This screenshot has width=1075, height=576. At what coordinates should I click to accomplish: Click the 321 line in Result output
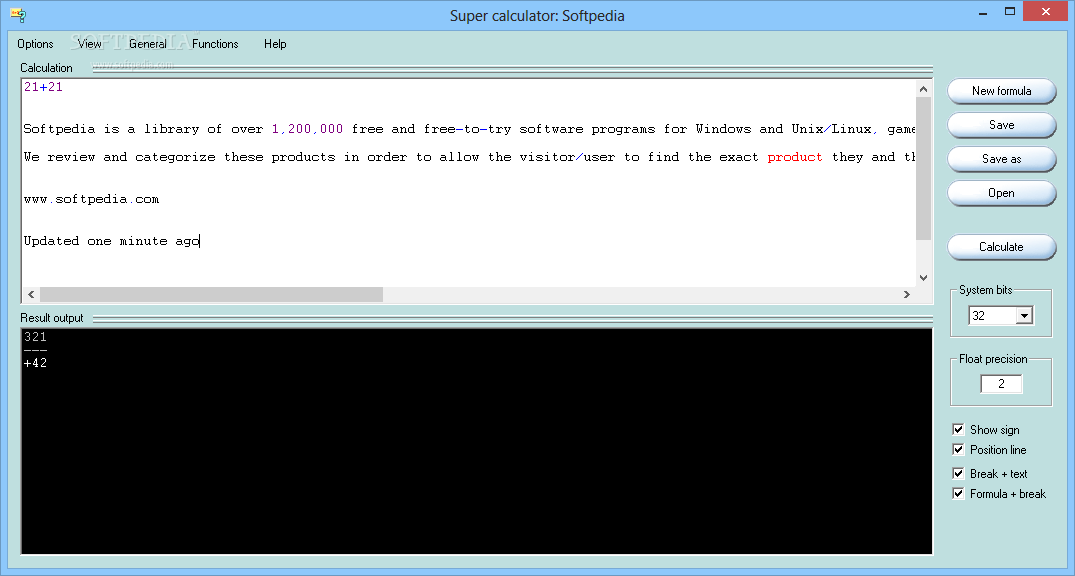[36, 337]
